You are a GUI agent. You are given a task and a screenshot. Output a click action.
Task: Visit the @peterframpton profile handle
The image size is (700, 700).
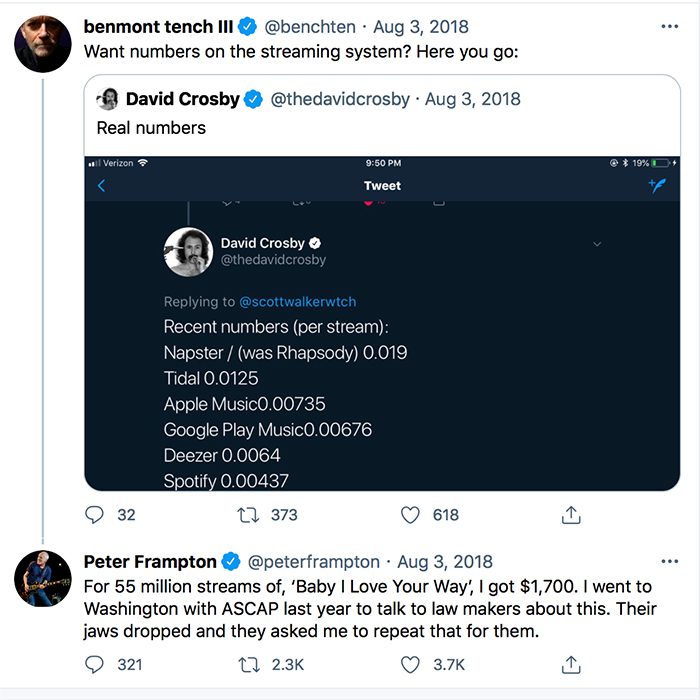tap(313, 562)
